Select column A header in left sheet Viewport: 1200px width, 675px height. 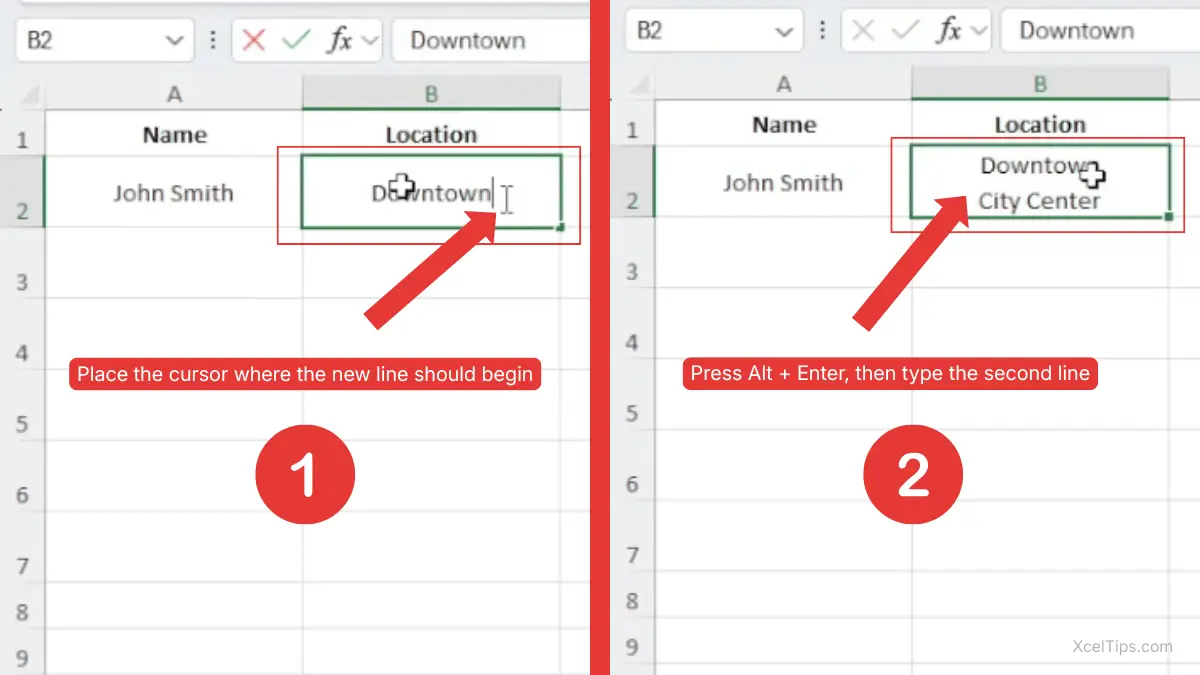174,94
